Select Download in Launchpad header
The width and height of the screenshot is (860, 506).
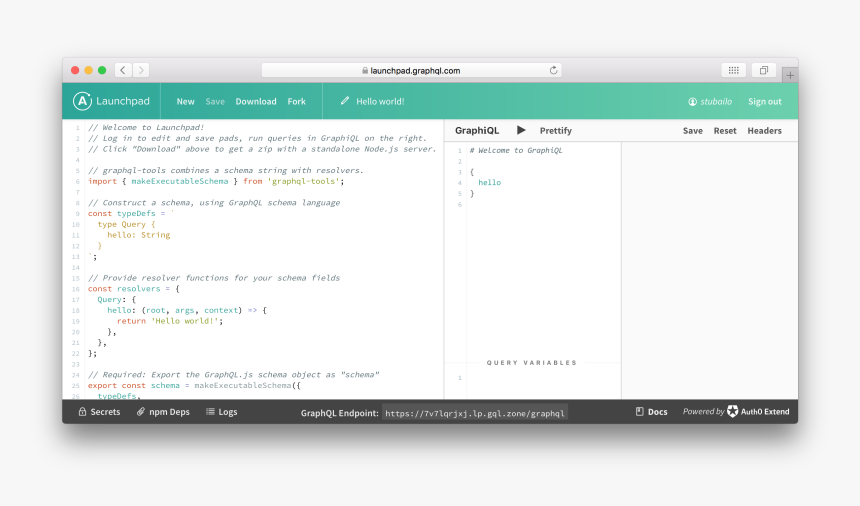[256, 101]
